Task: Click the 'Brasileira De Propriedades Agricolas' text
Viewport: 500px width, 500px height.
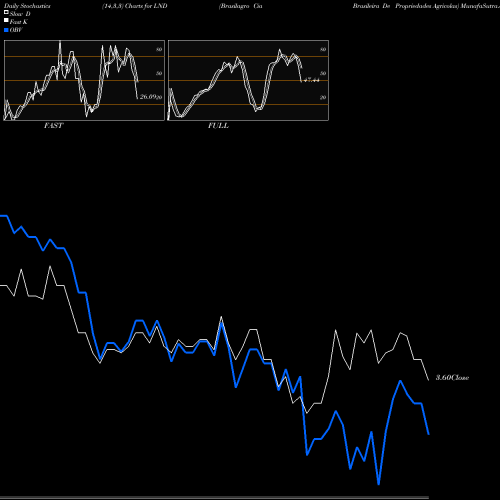Action: pos(405,6)
